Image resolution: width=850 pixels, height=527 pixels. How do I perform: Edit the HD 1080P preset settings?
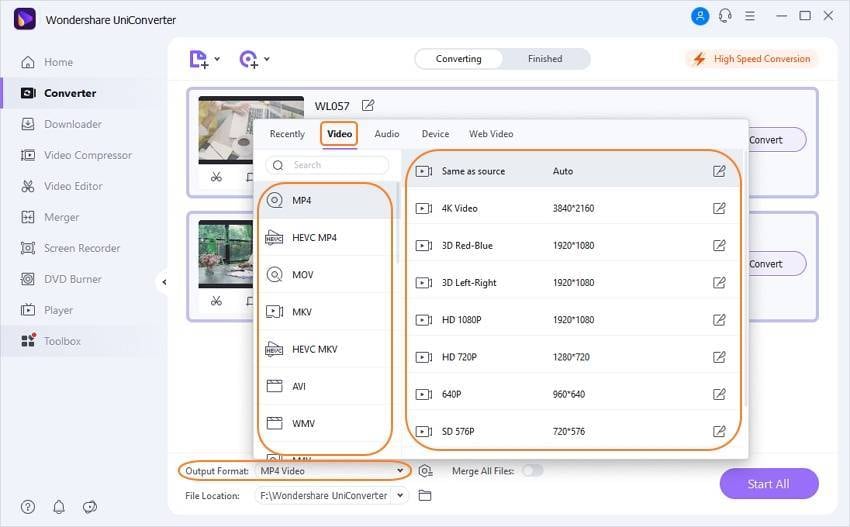[719, 320]
